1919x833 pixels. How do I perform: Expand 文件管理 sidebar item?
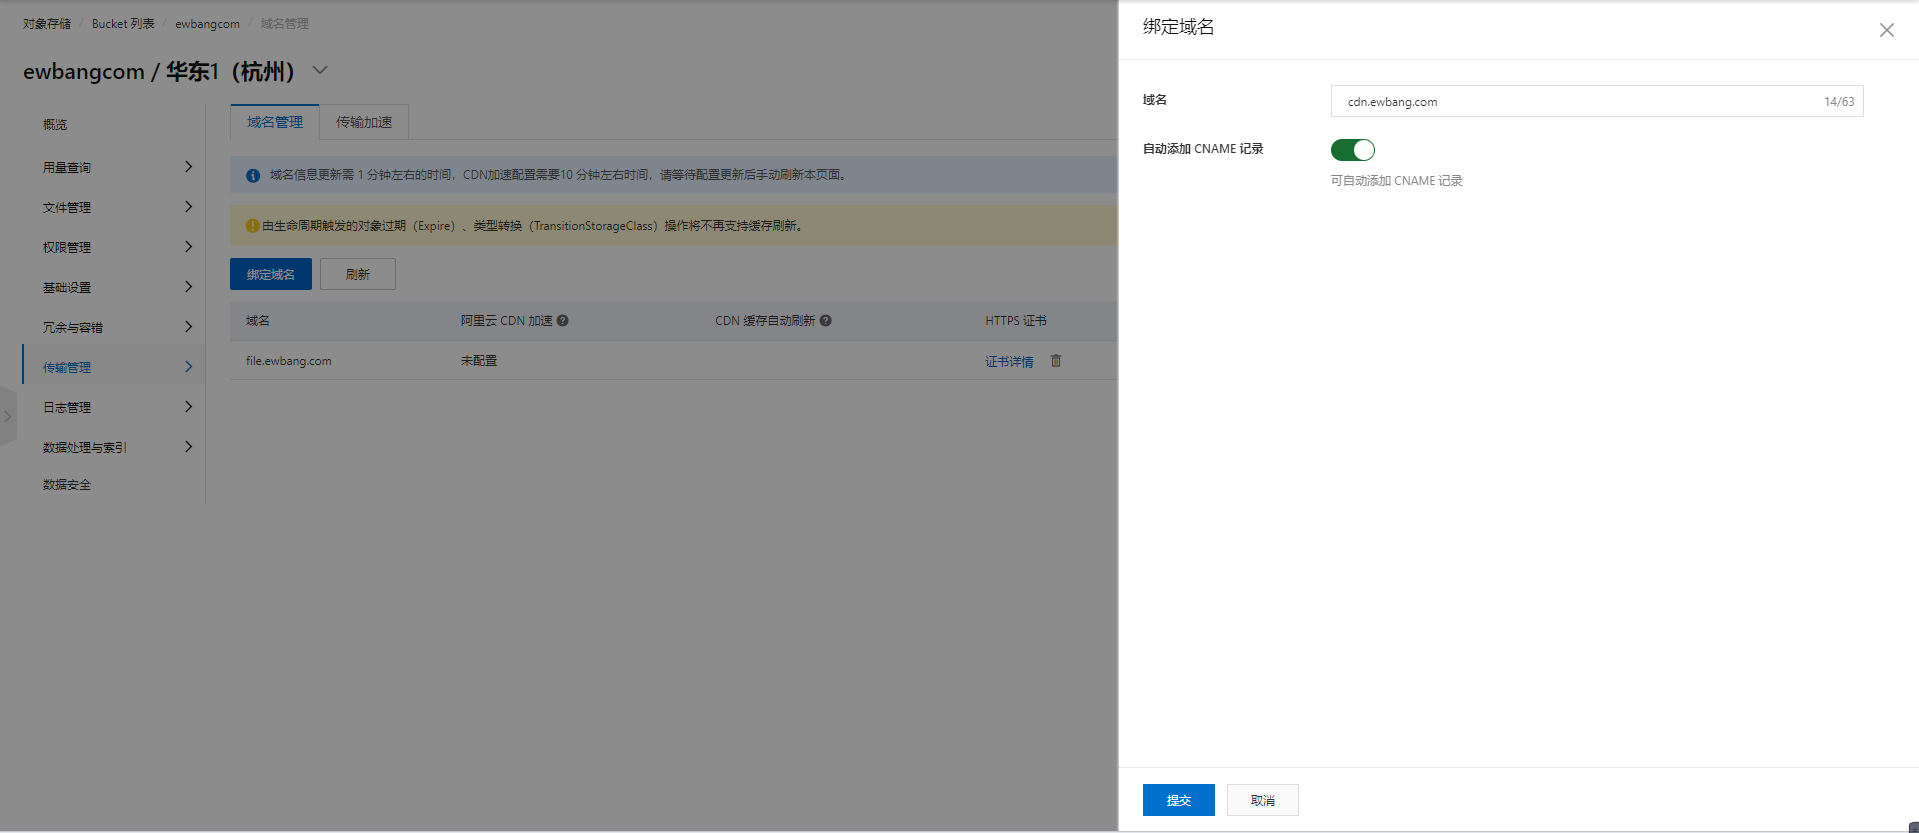pos(113,207)
